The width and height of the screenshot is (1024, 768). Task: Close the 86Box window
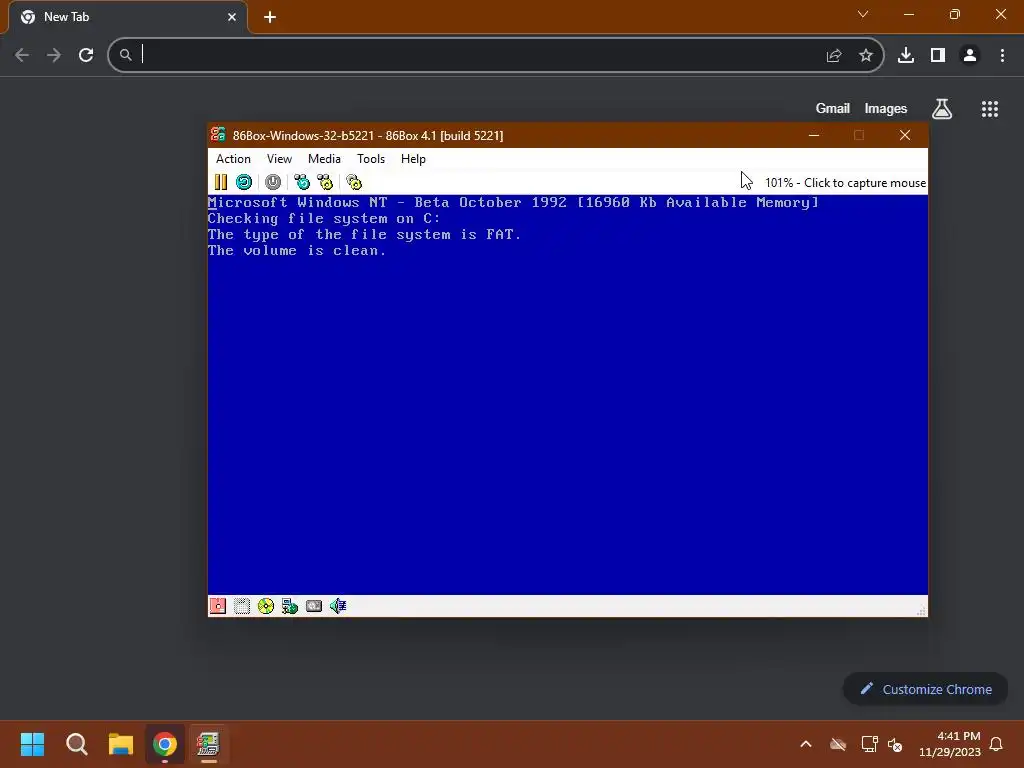[904, 135]
